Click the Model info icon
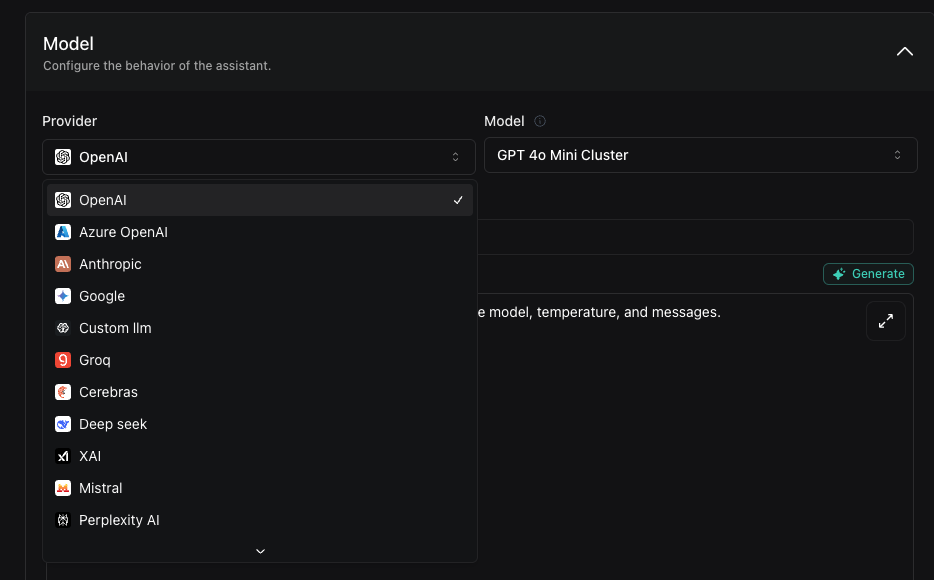This screenshot has width=934, height=580. (x=540, y=121)
